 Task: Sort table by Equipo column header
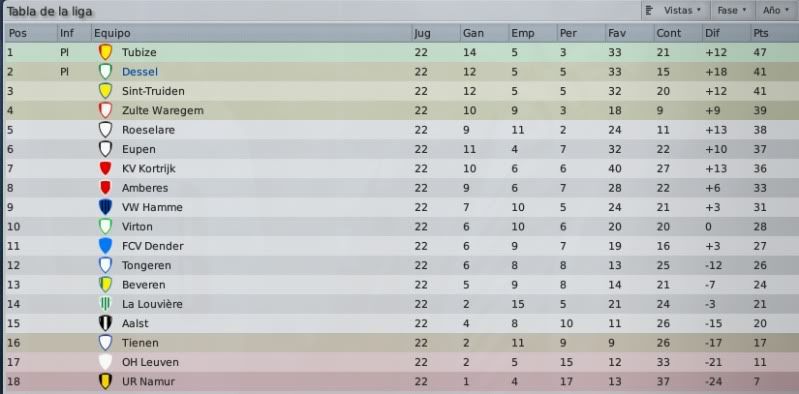tap(251, 33)
